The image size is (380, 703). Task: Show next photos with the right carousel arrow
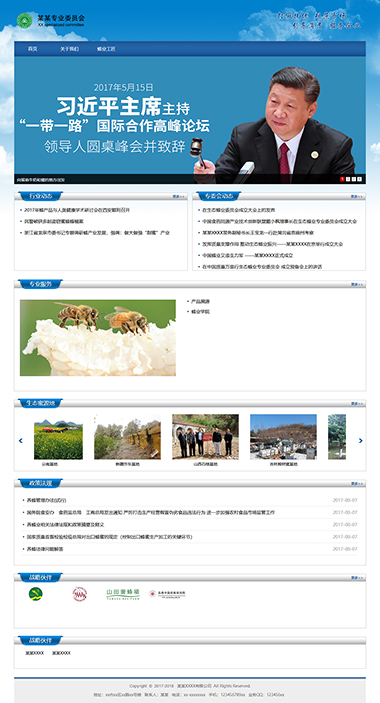click(360, 441)
